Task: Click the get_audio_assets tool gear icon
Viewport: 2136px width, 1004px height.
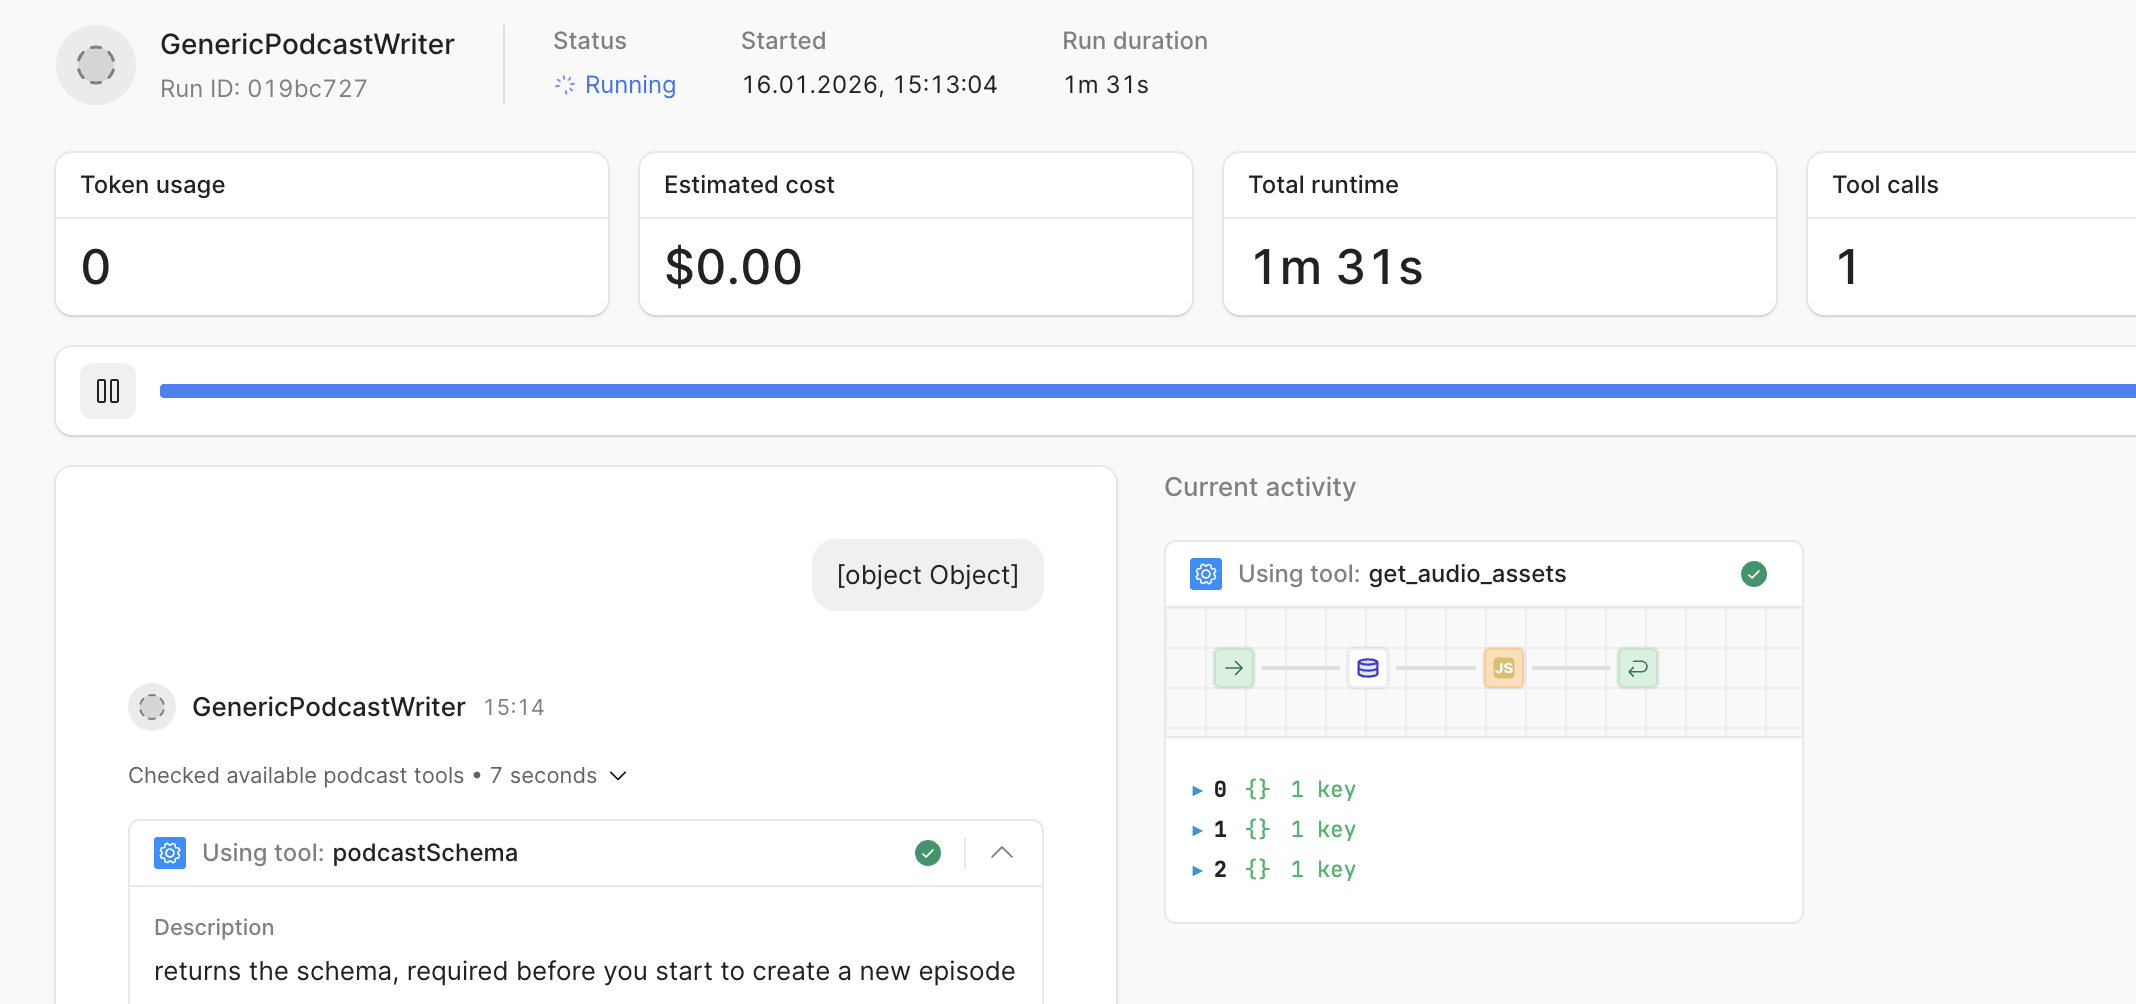Action: coord(1206,574)
